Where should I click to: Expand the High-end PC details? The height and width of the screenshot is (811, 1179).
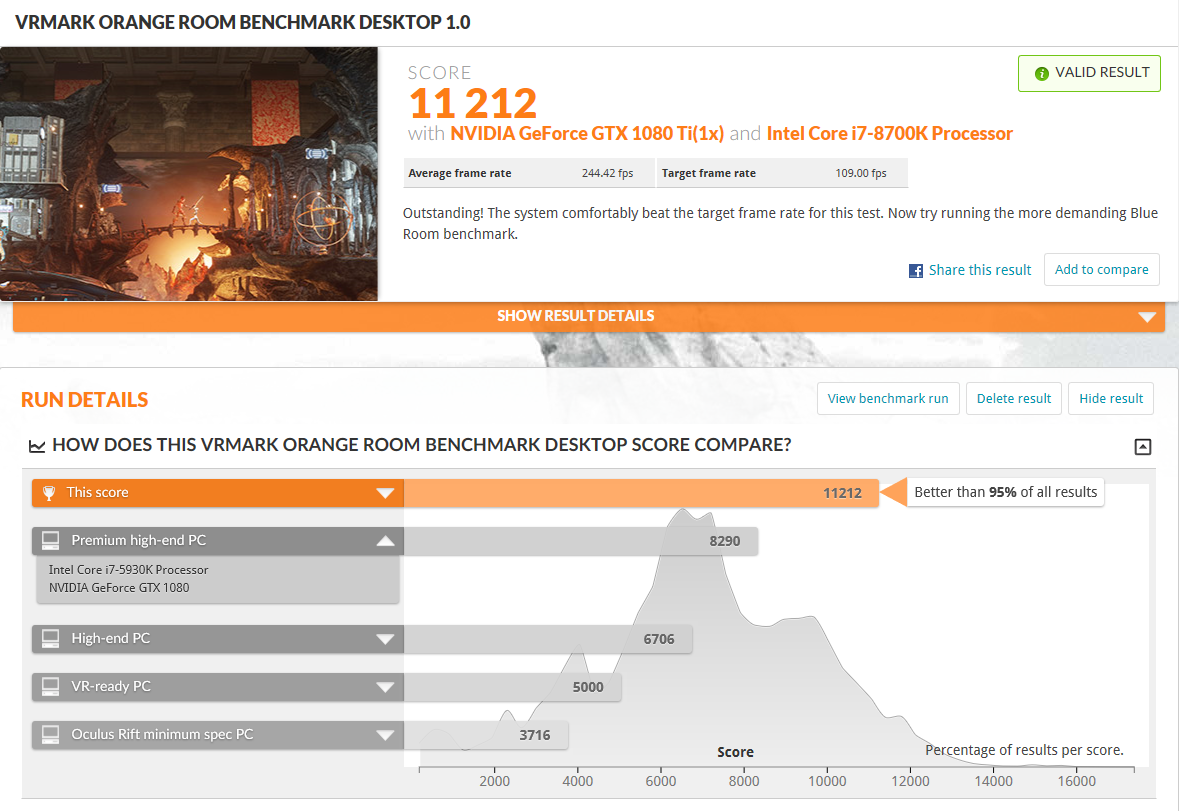click(x=385, y=639)
